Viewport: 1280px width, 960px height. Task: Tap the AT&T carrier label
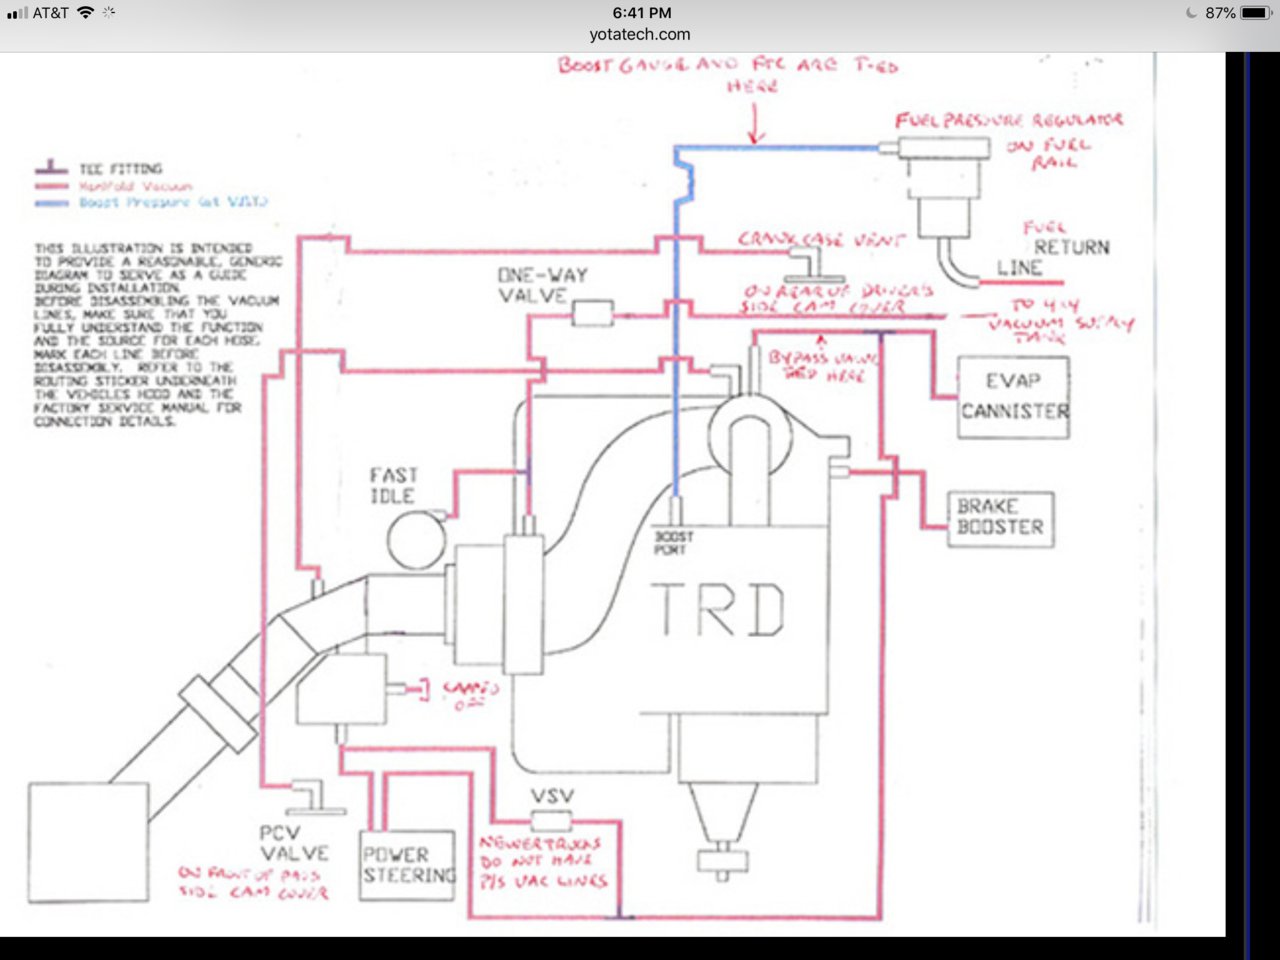(51, 13)
